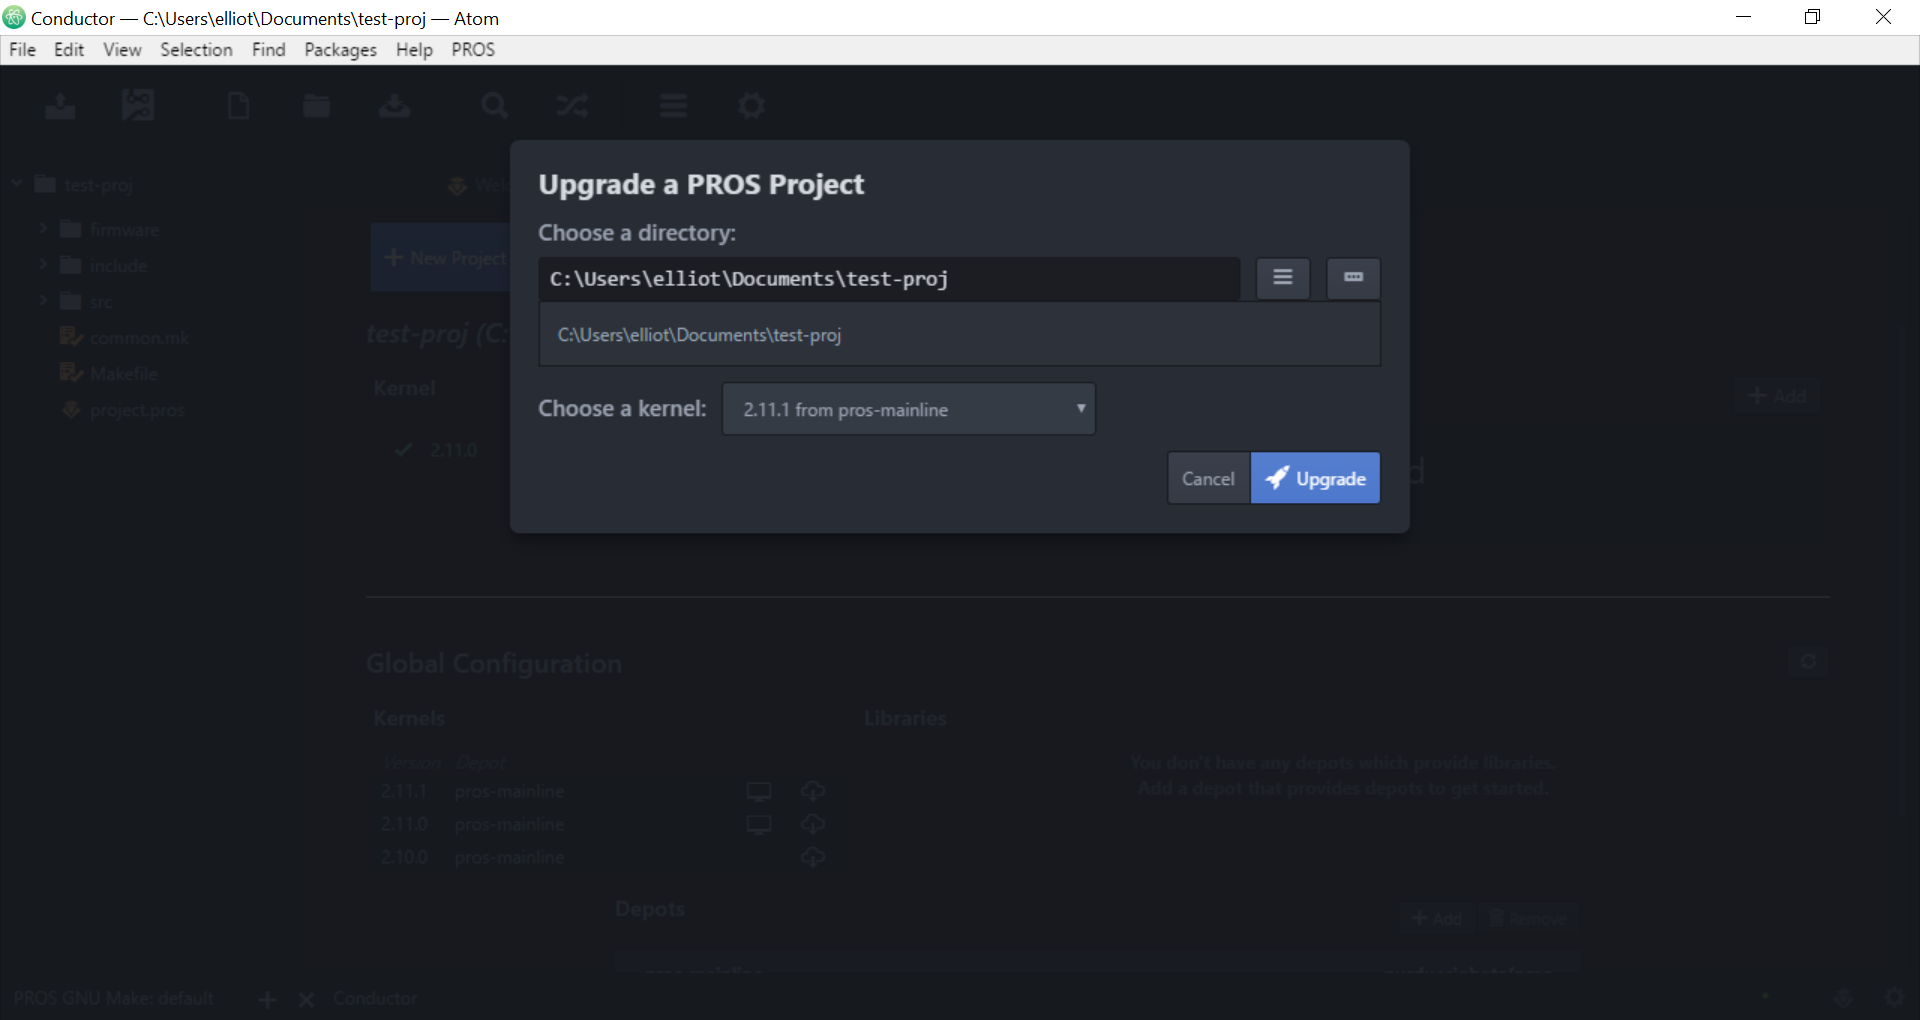Screen dimensions: 1920x1020
Task: Click the browse ellipsis button beside directory field
Action: click(x=1353, y=278)
